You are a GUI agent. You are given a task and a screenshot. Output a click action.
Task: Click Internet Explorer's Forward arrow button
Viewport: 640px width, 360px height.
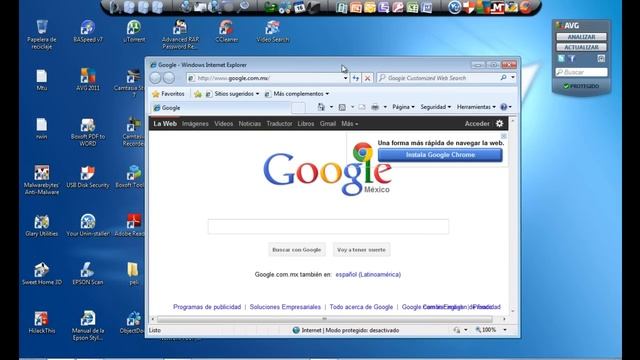[x=169, y=78]
